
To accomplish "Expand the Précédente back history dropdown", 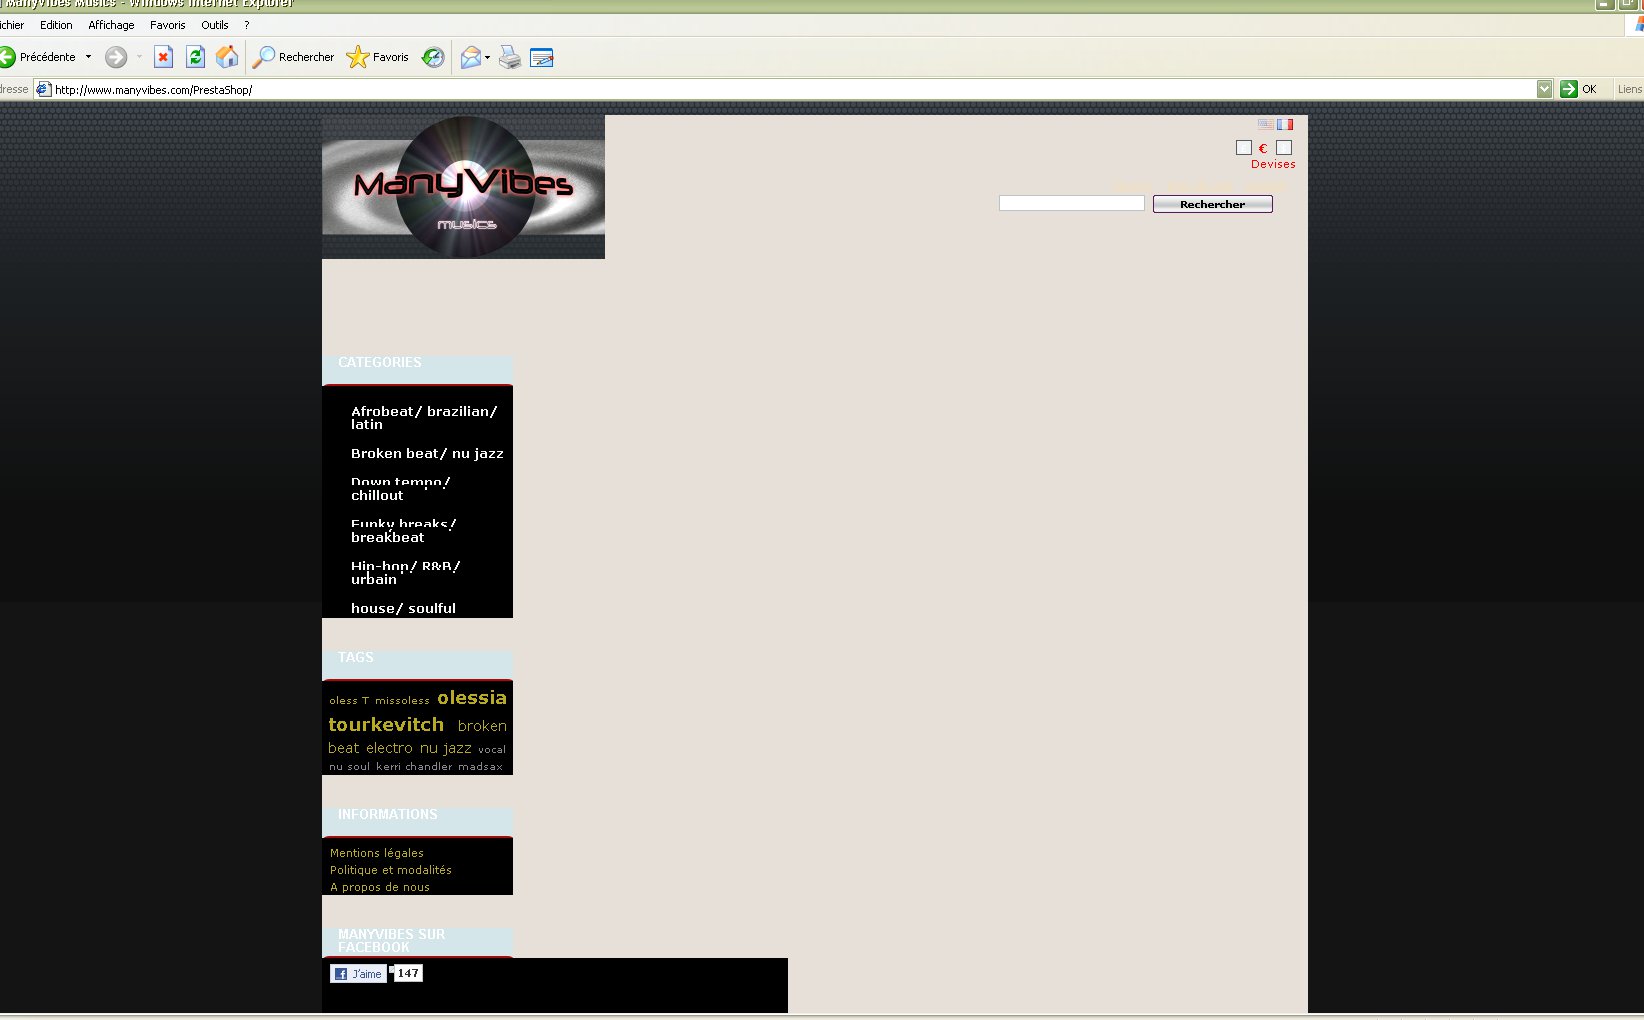I will coord(88,57).
